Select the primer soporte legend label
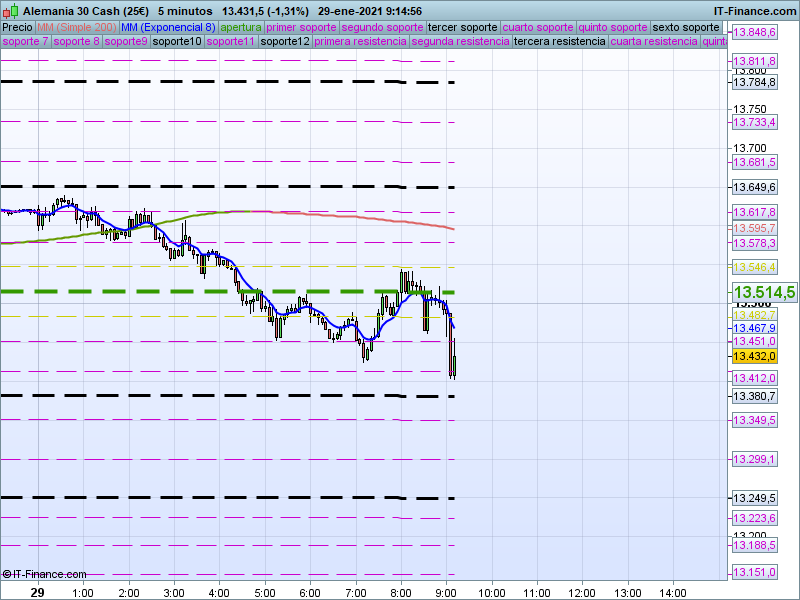800x600 pixels. 302,27
